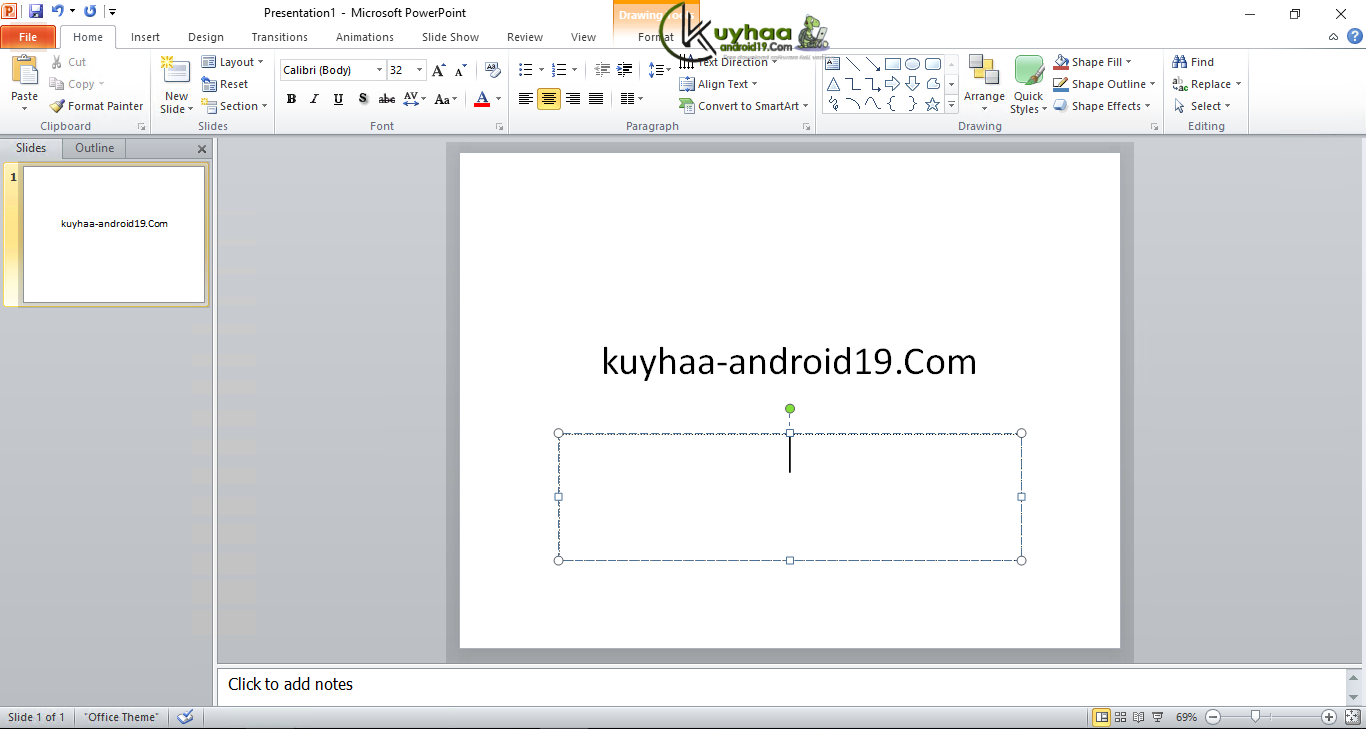Fit slide to current window
Screen dimensions: 1366x729
(x=1352, y=717)
